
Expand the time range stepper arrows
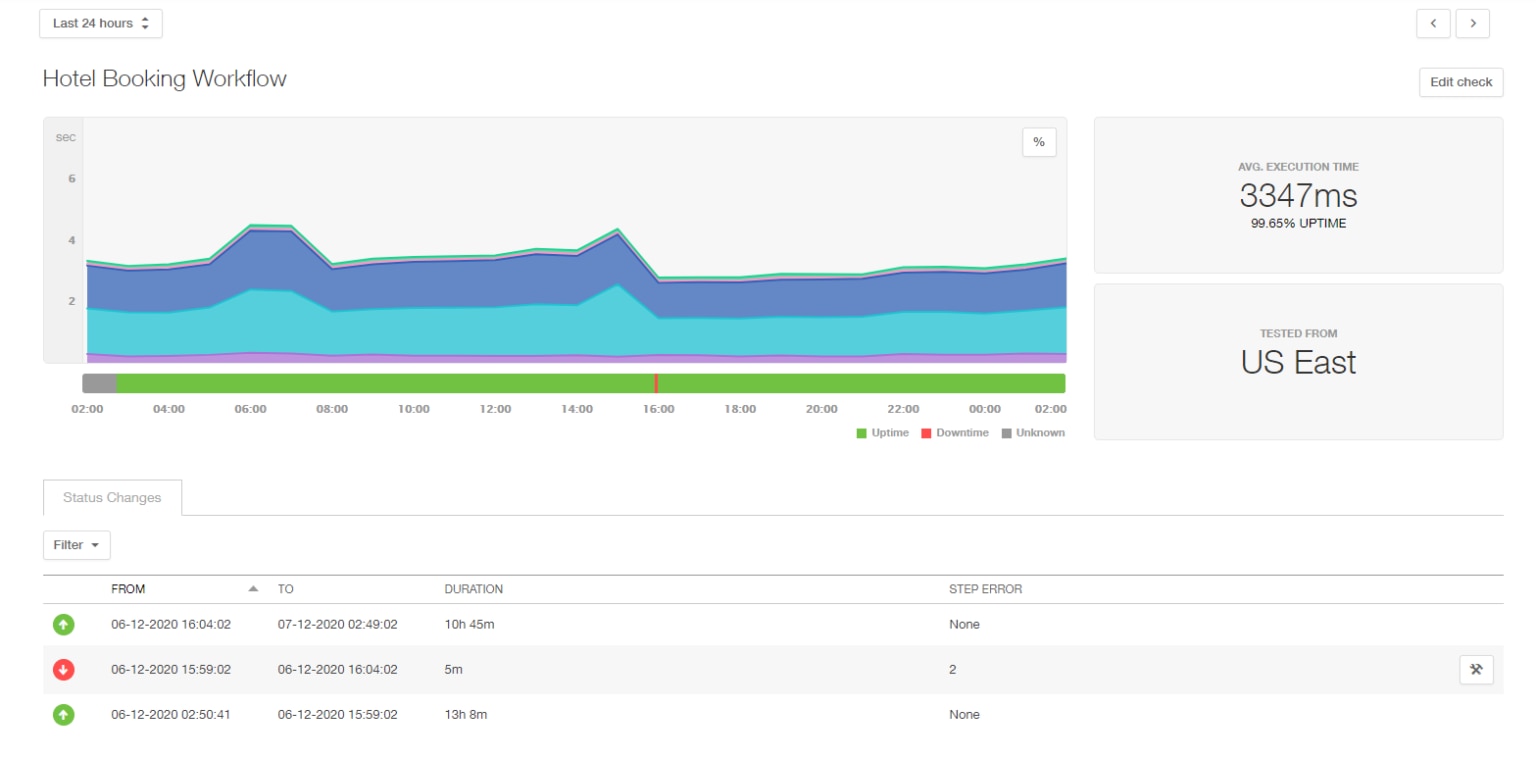146,22
